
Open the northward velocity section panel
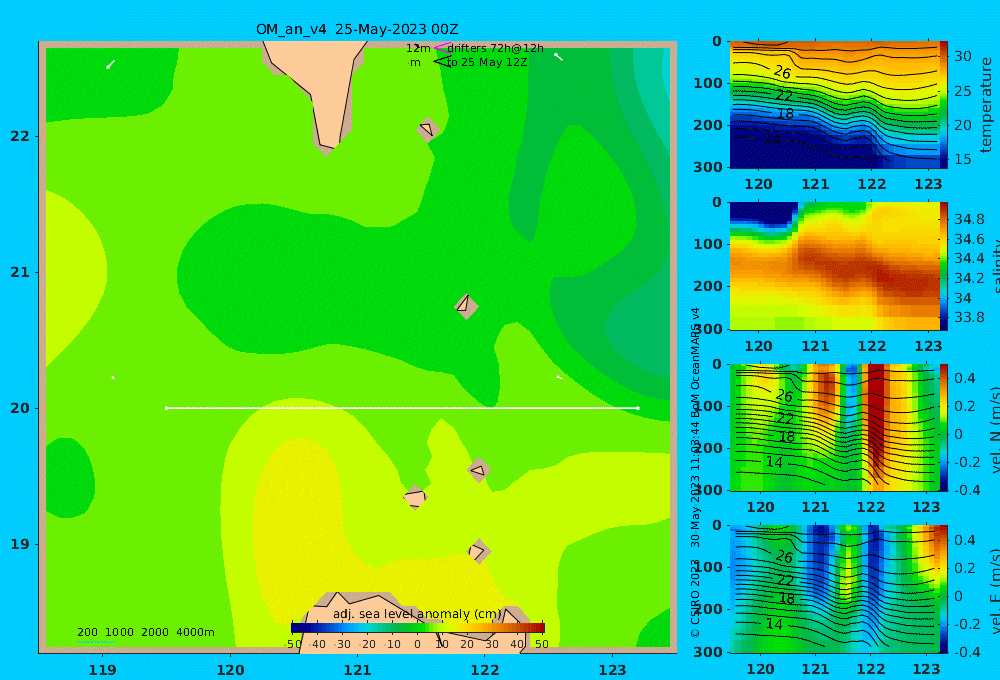coord(834,427)
